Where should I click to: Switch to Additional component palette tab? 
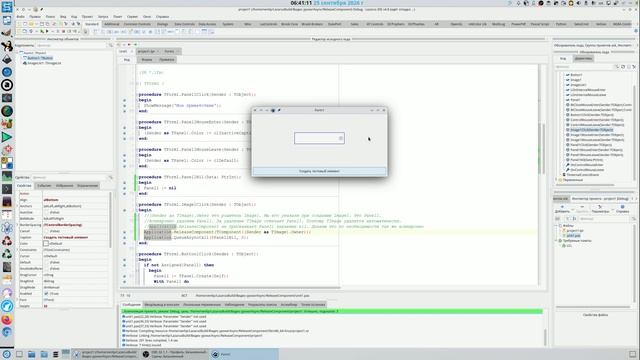111,24
